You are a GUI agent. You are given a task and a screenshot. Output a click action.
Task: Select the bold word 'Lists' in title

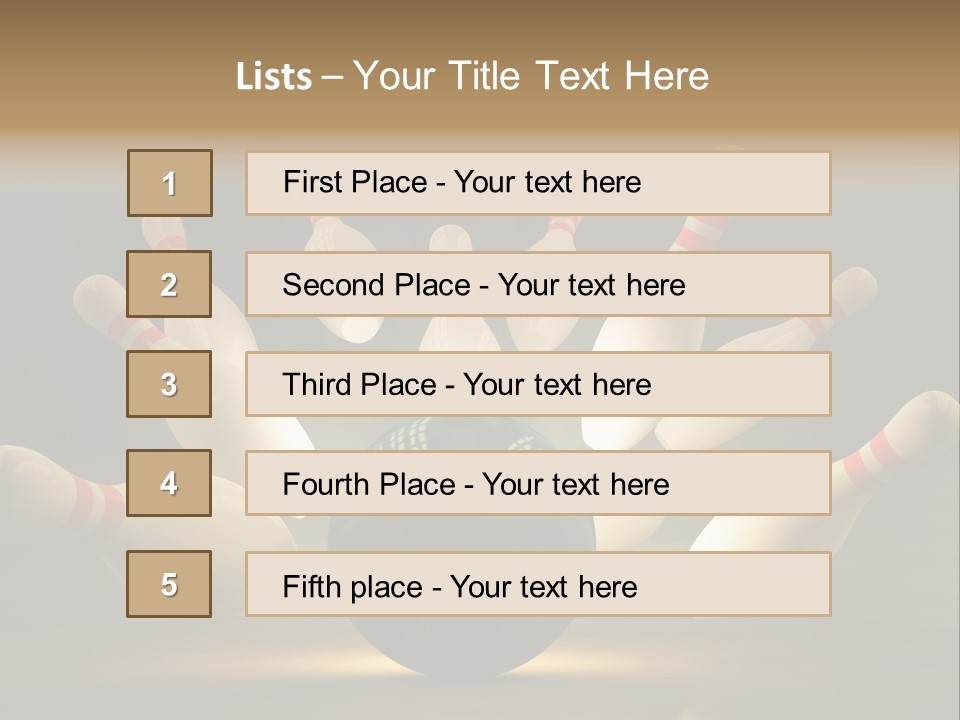[273, 77]
